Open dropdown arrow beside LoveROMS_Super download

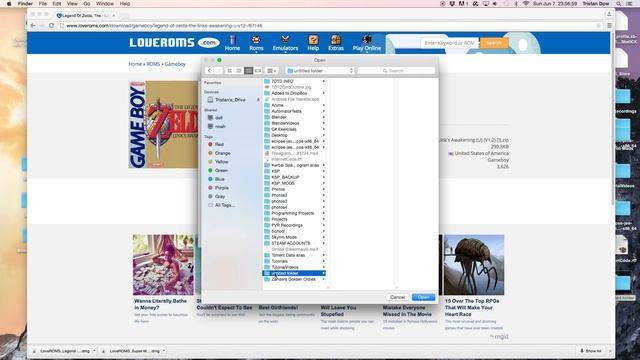click(x=164, y=351)
